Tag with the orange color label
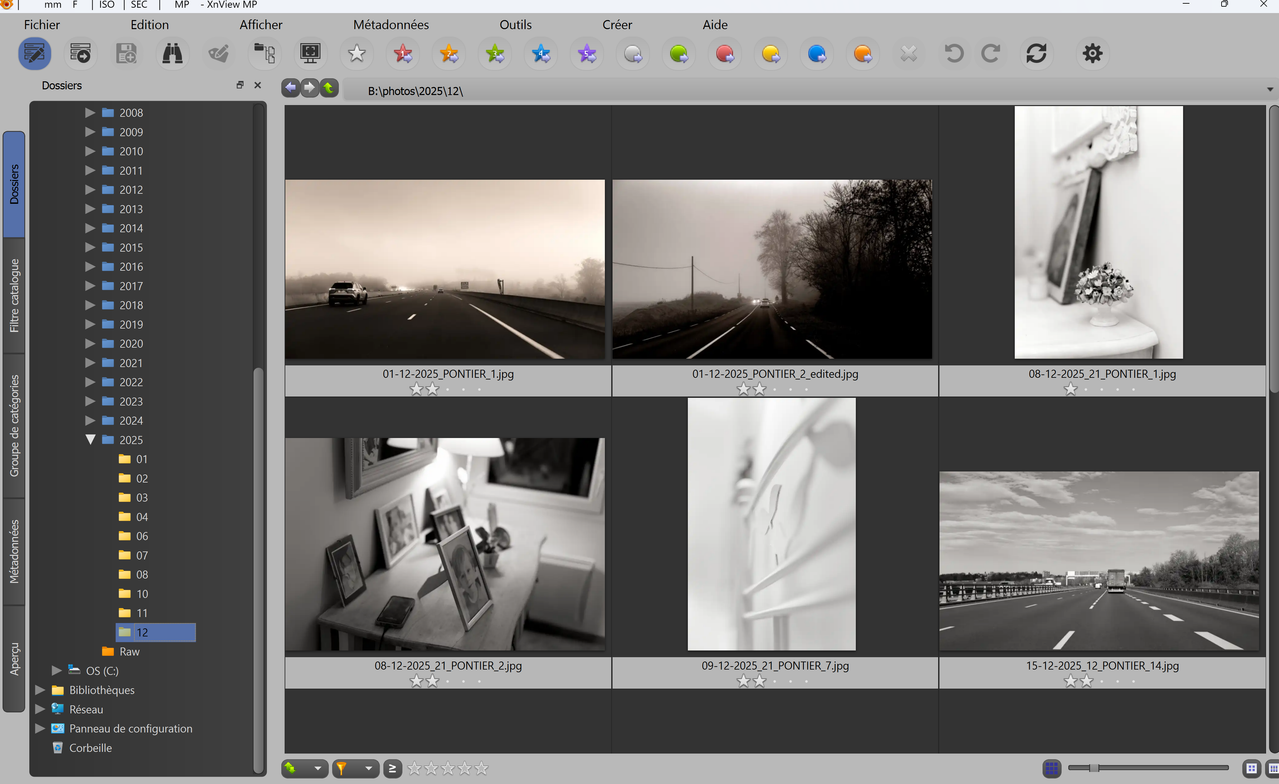1279x784 pixels. tap(863, 53)
